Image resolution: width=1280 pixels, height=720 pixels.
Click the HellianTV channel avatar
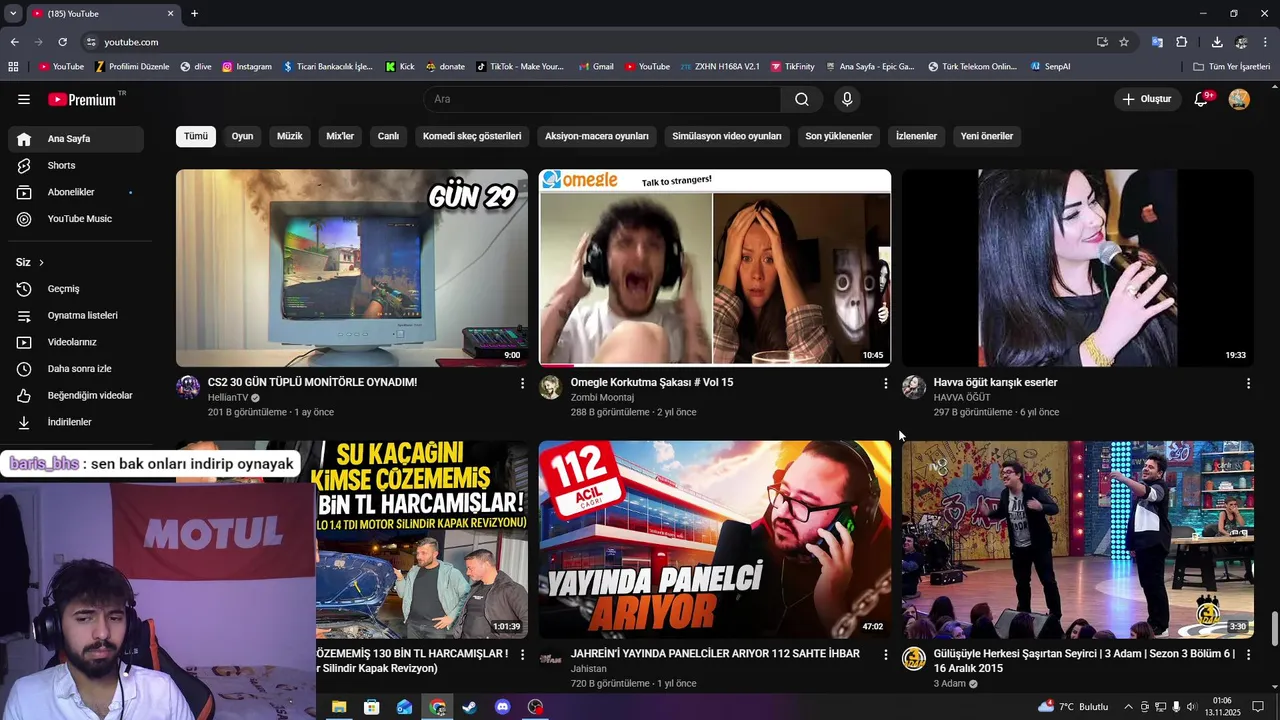(188, 388)
